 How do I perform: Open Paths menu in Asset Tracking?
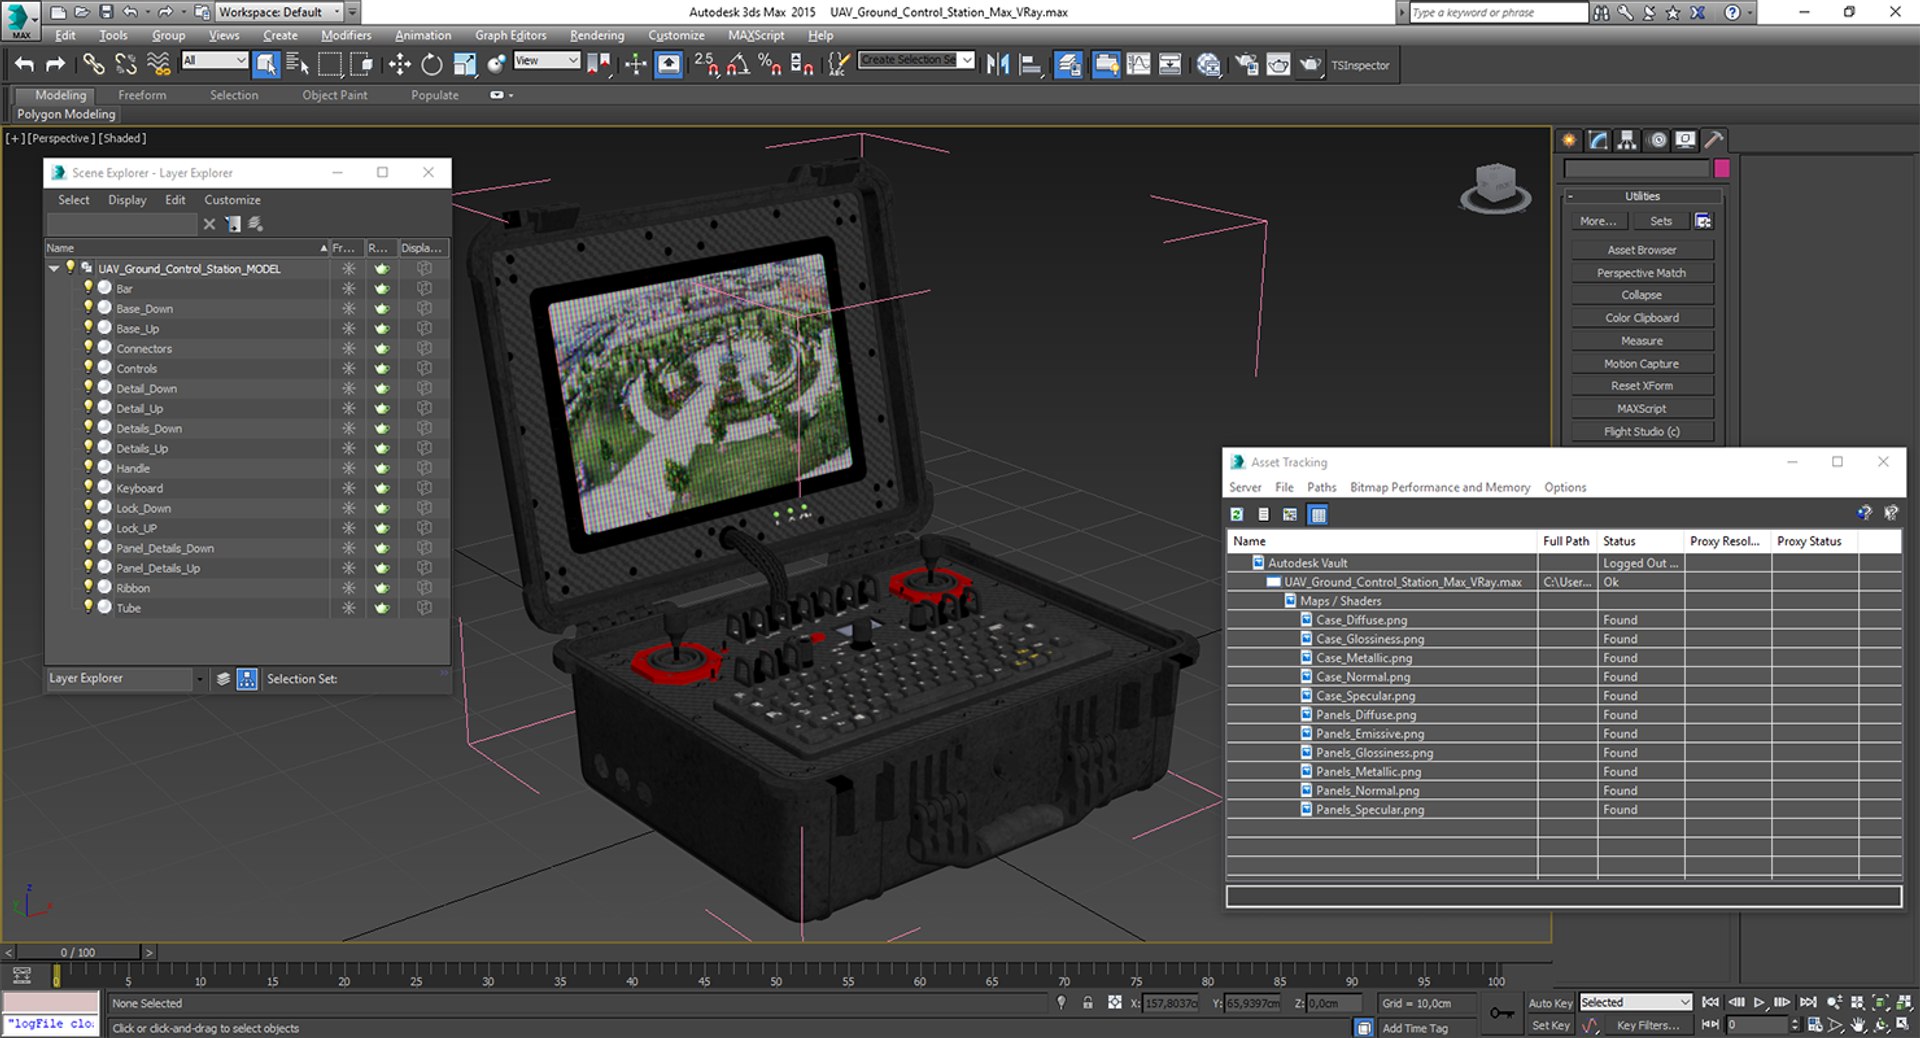click(1321, 487)
